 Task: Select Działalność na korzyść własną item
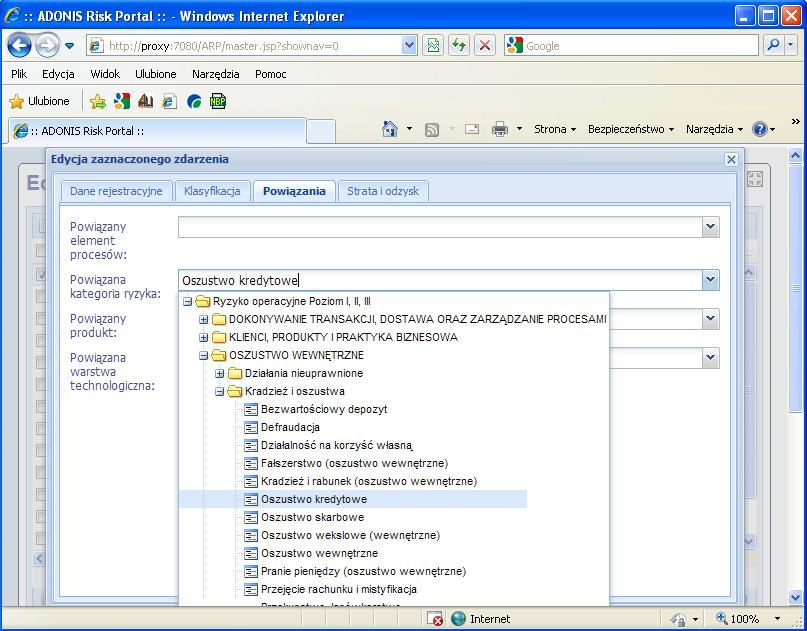[337, 445]
